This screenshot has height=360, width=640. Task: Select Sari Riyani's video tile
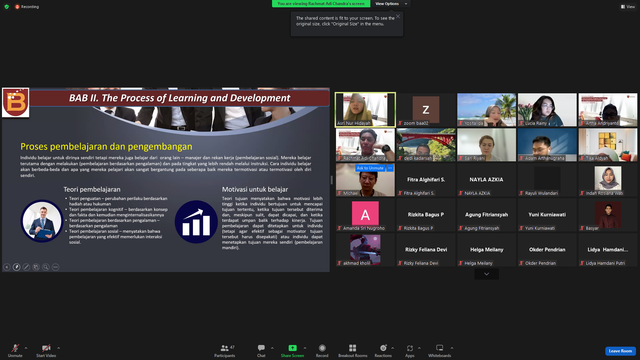pyautogui.click(x=487, y=144)
